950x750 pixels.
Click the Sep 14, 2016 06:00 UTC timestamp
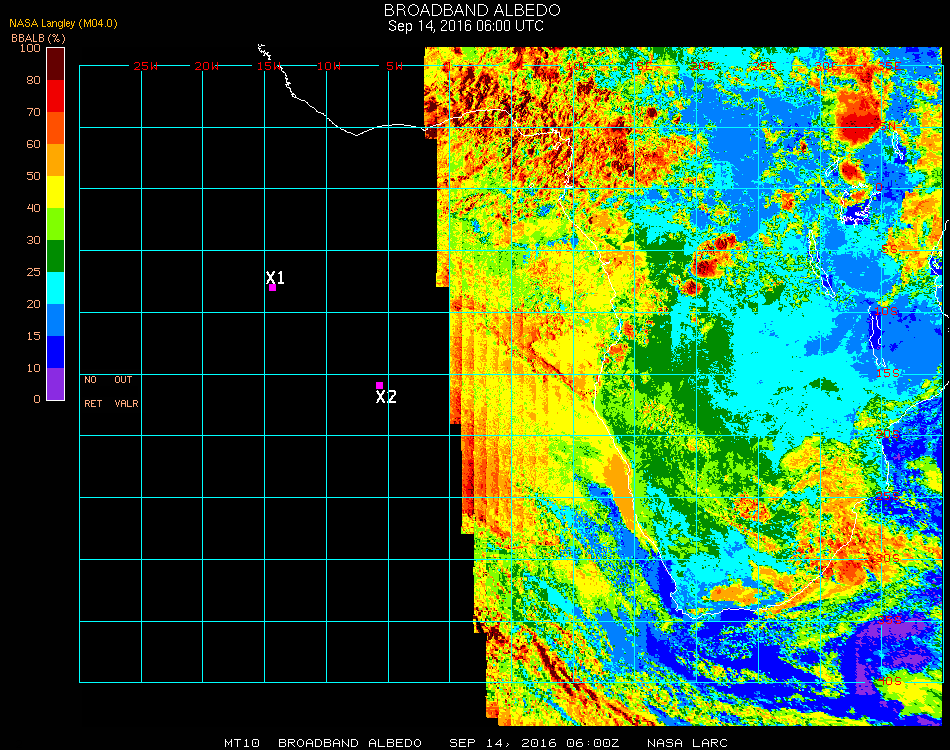pos(465,26)
